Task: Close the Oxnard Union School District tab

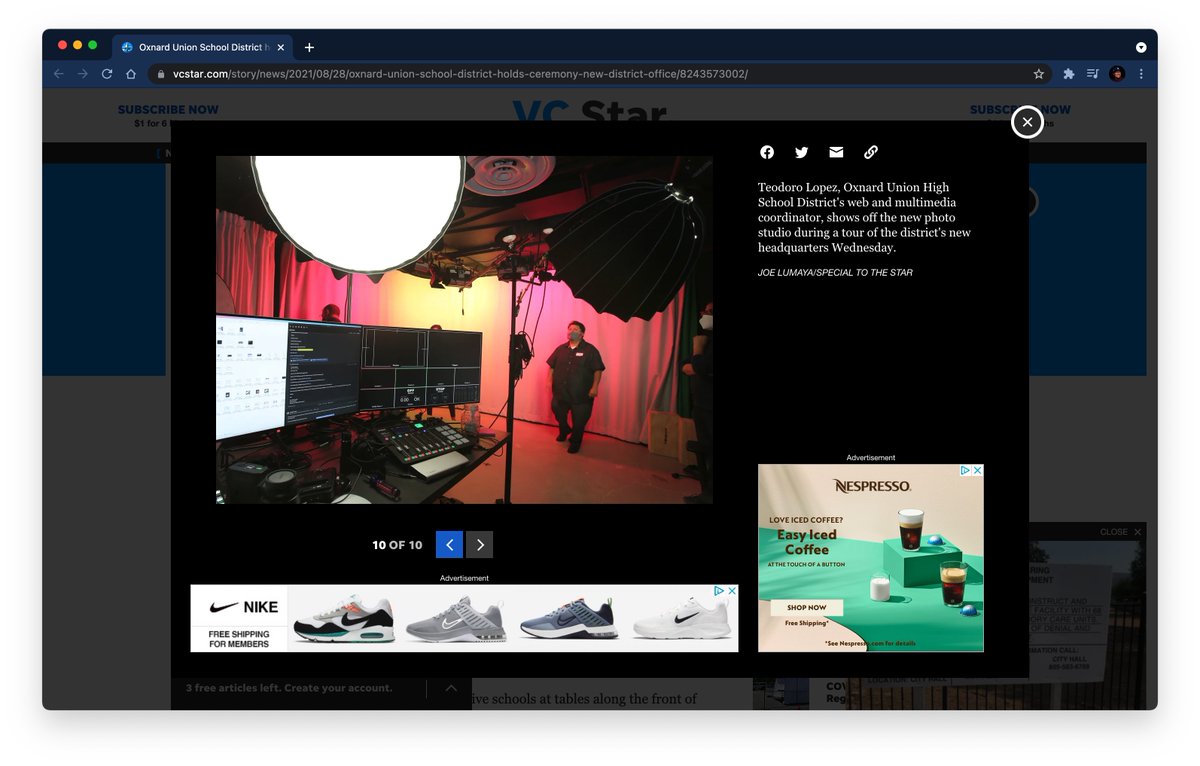Action: 281,47
